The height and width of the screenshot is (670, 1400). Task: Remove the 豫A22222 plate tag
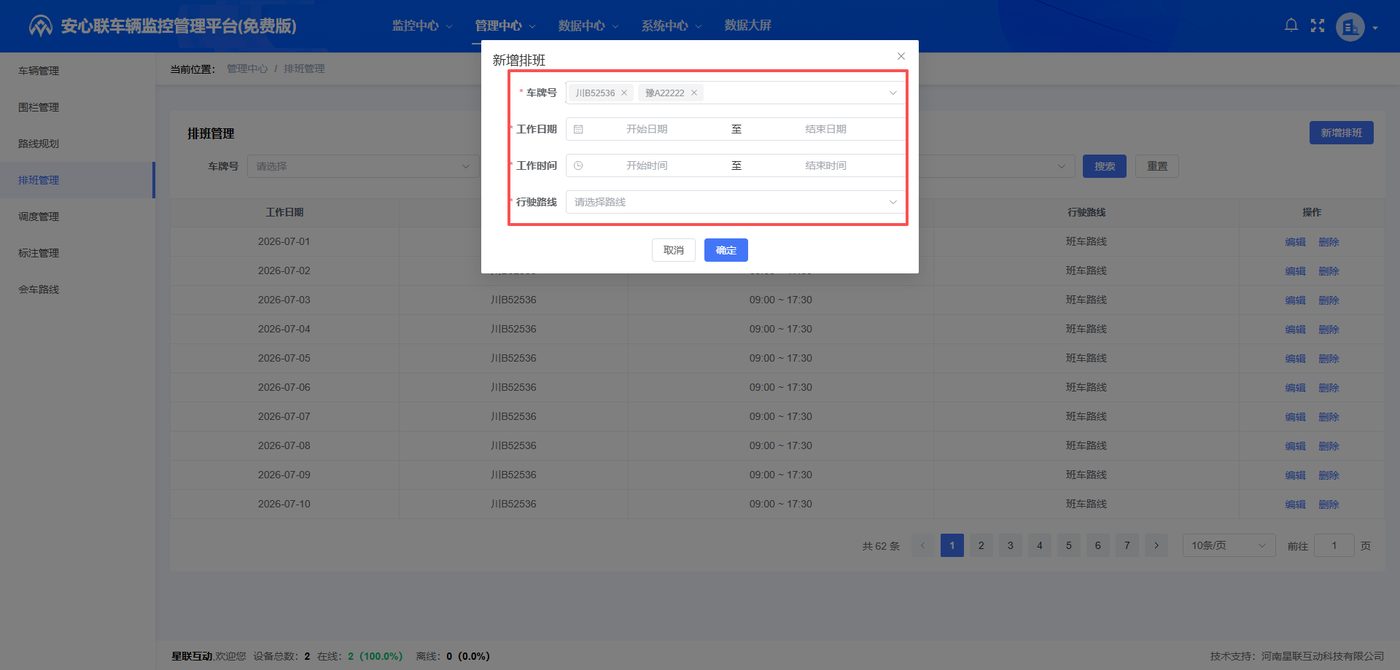coord(694,93)
